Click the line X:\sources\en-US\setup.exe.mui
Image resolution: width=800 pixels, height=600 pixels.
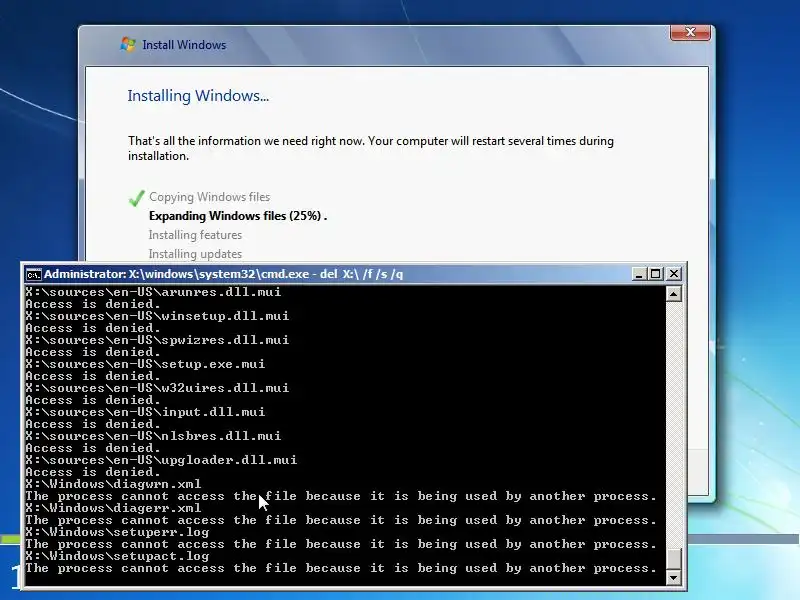point(145,364)
